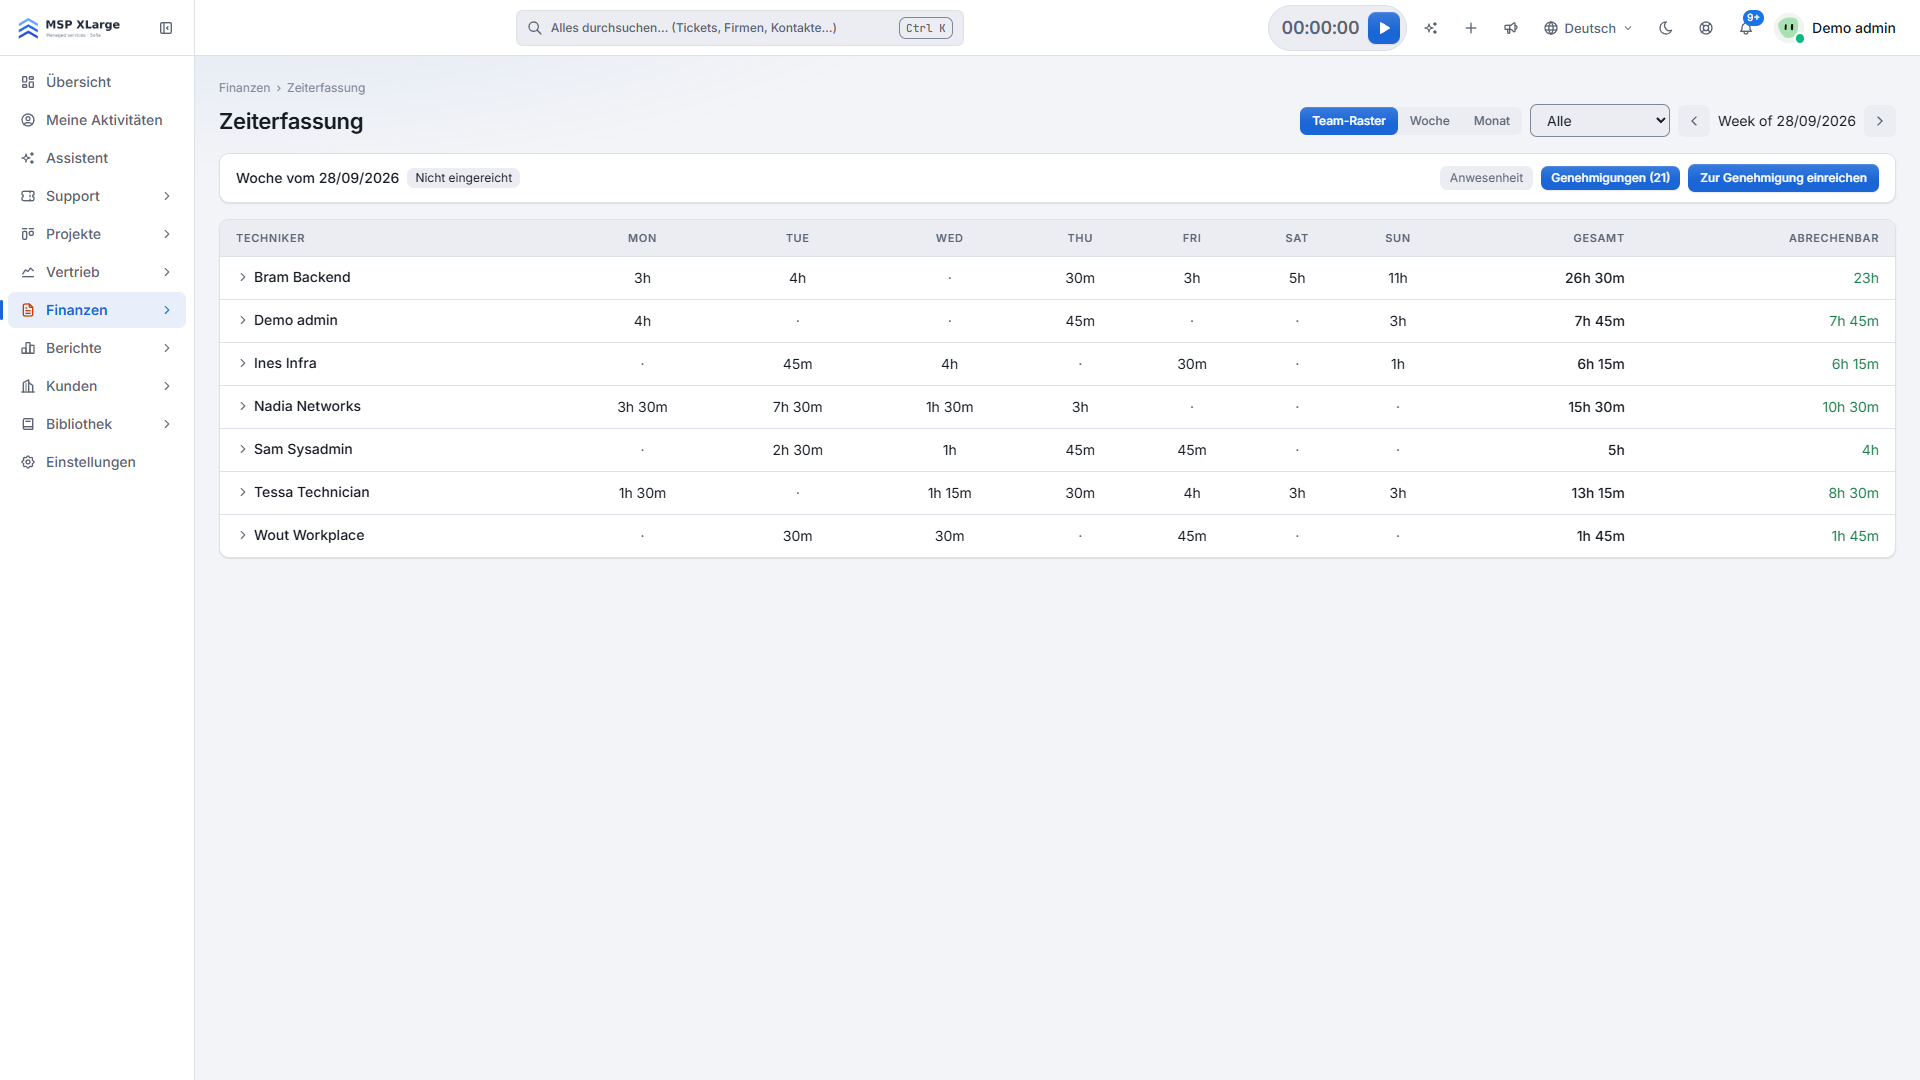1920x1080 pixels.
Task: Expand the Bram Backend row
Action: (x=242, y=277)
